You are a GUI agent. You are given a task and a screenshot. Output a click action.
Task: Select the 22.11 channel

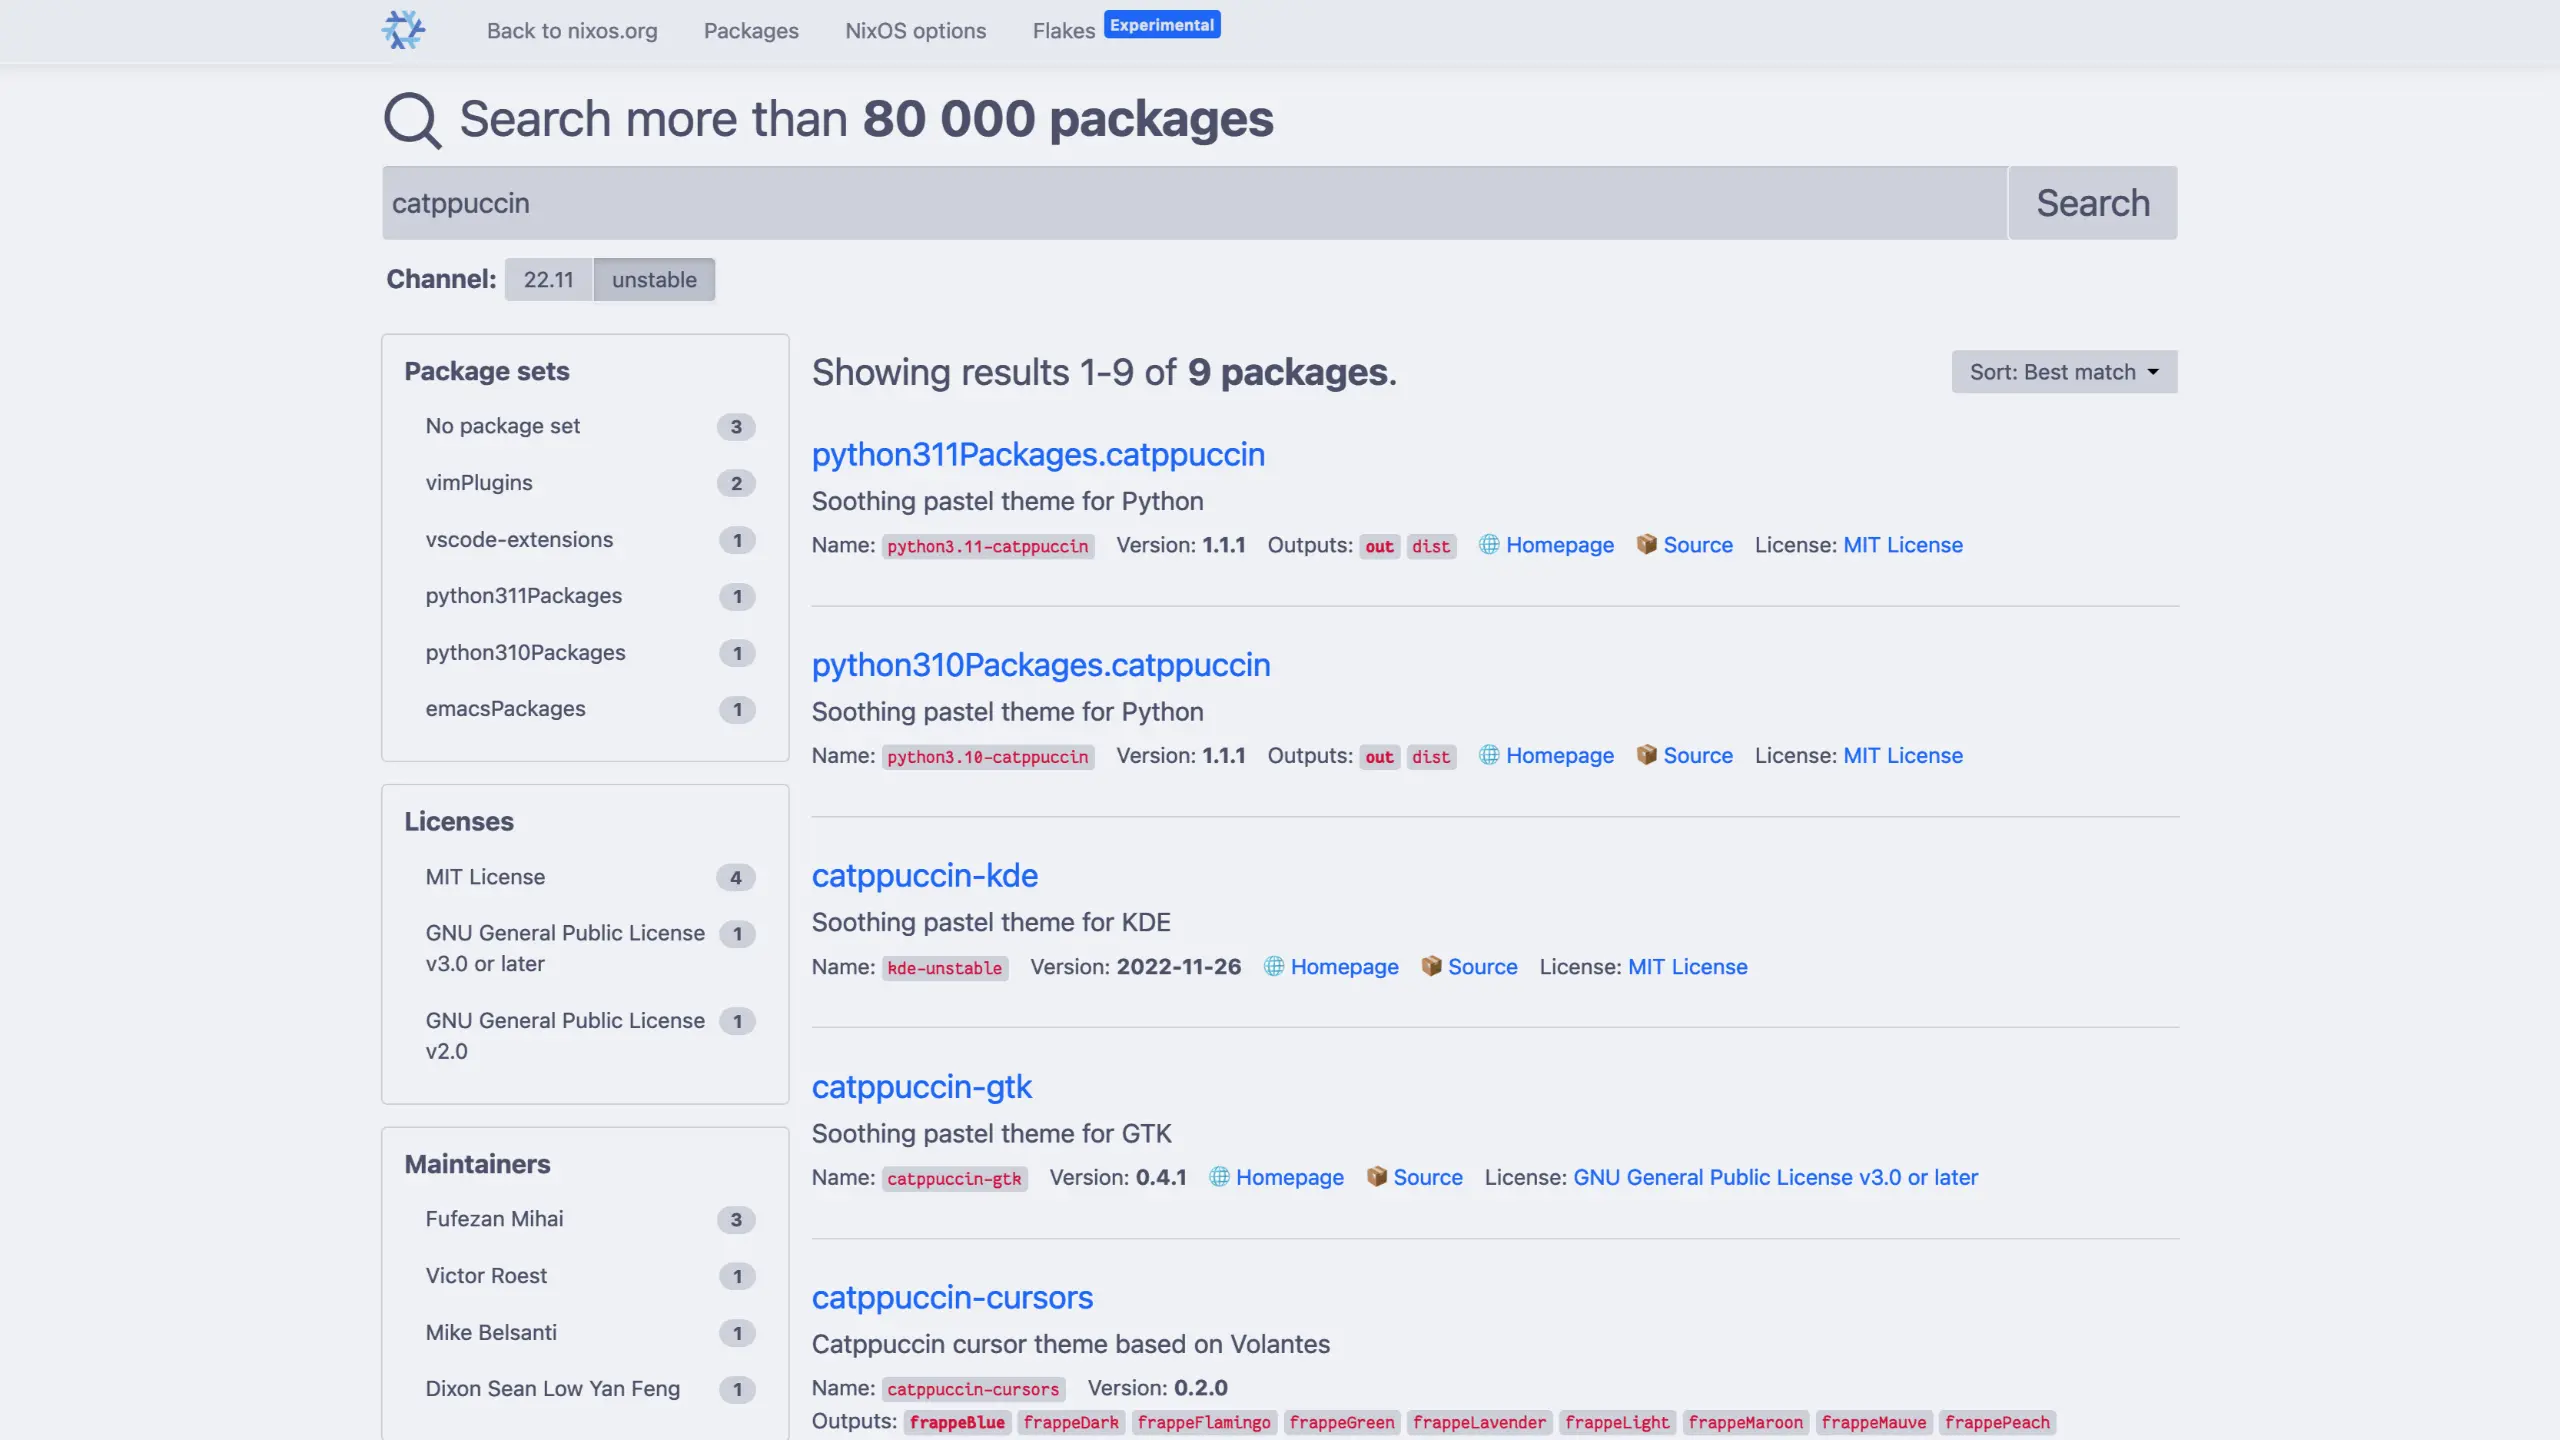coord(549,279)
